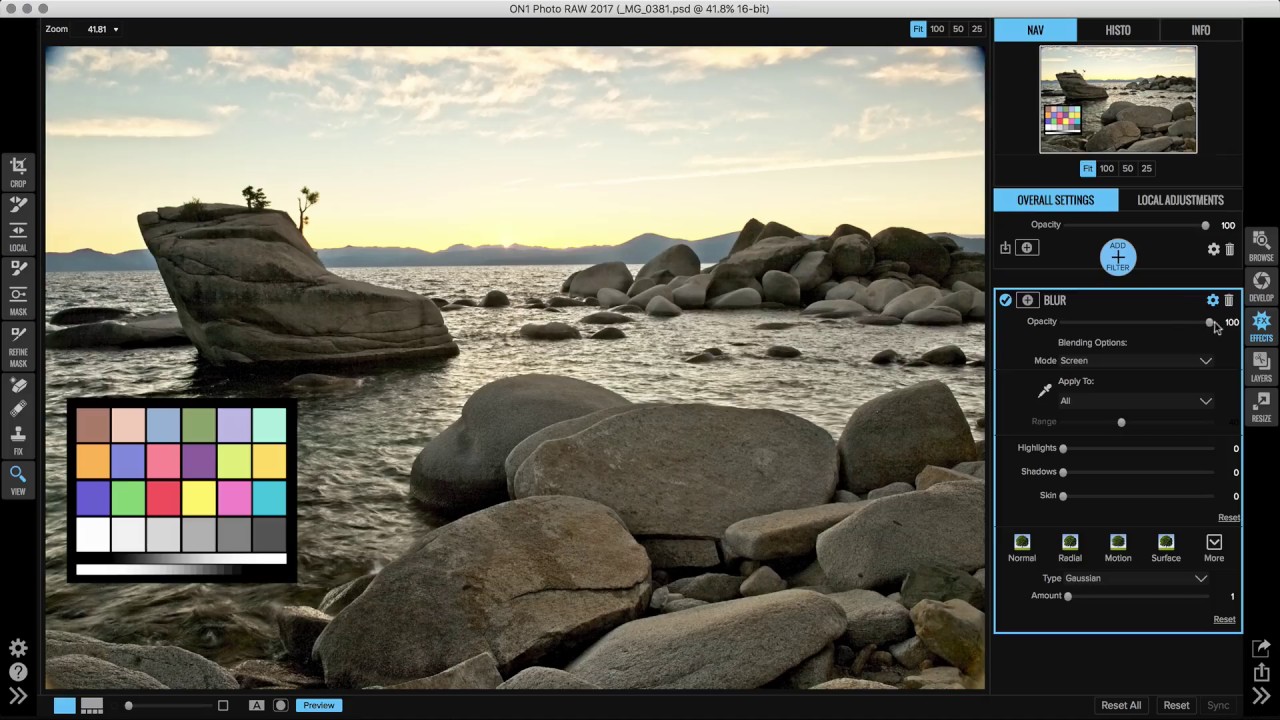This screenshot has height=720, width=1280.
Task: Open the Zoom percentage dropdown
Action: (x=103, y=29)
